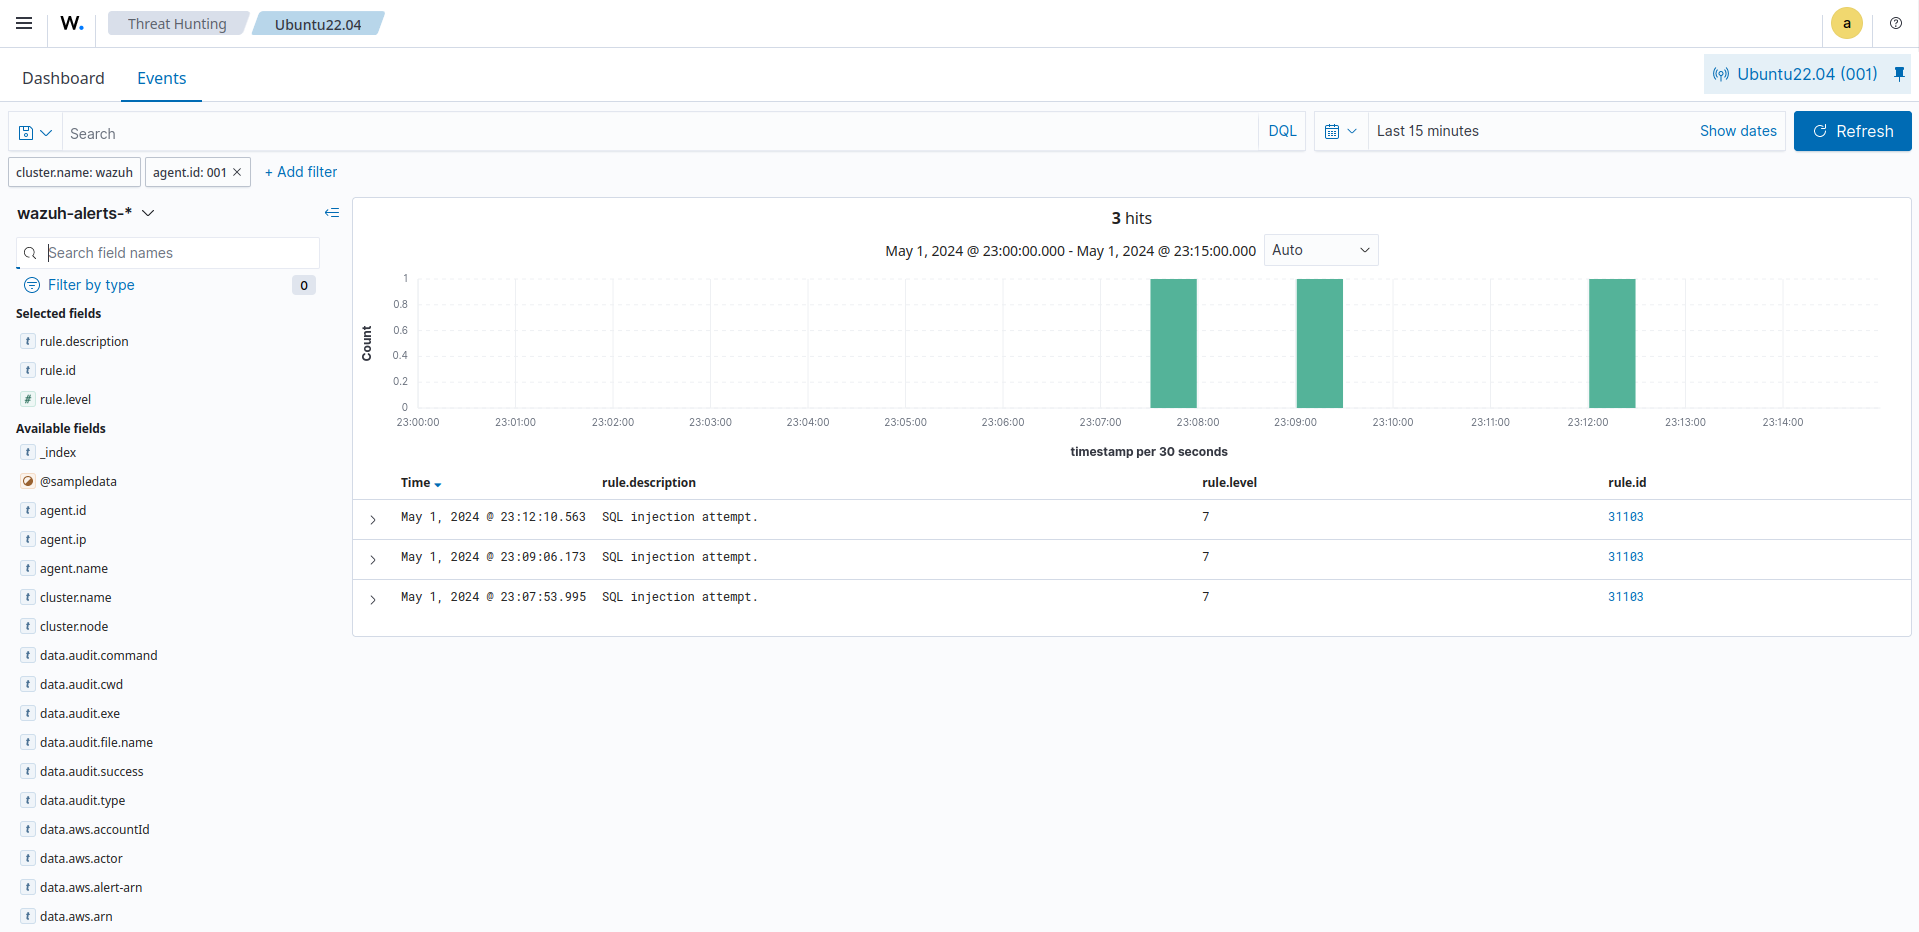
Task: Go to Threat Hunting breadcrumb
Action: [x=177, y=24]
